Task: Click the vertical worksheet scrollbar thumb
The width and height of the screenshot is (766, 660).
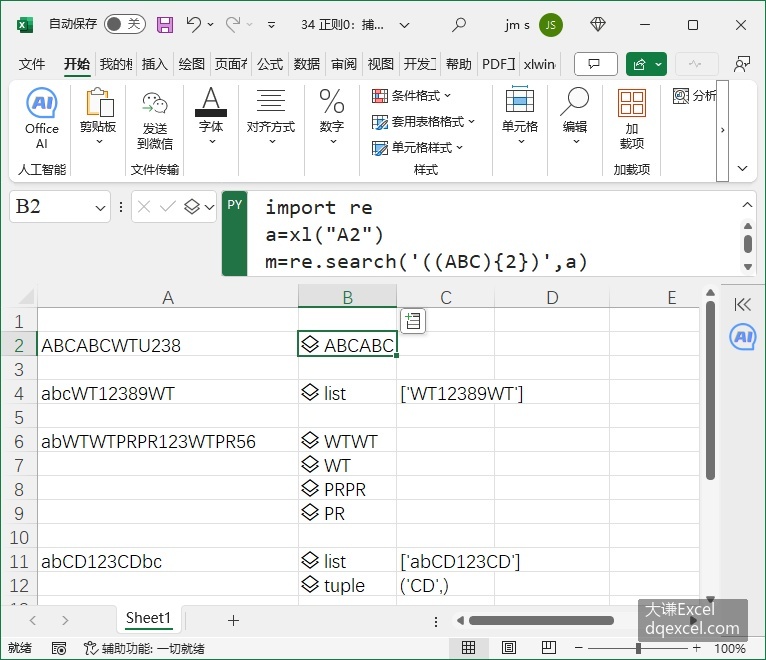Action: point(710,390)
